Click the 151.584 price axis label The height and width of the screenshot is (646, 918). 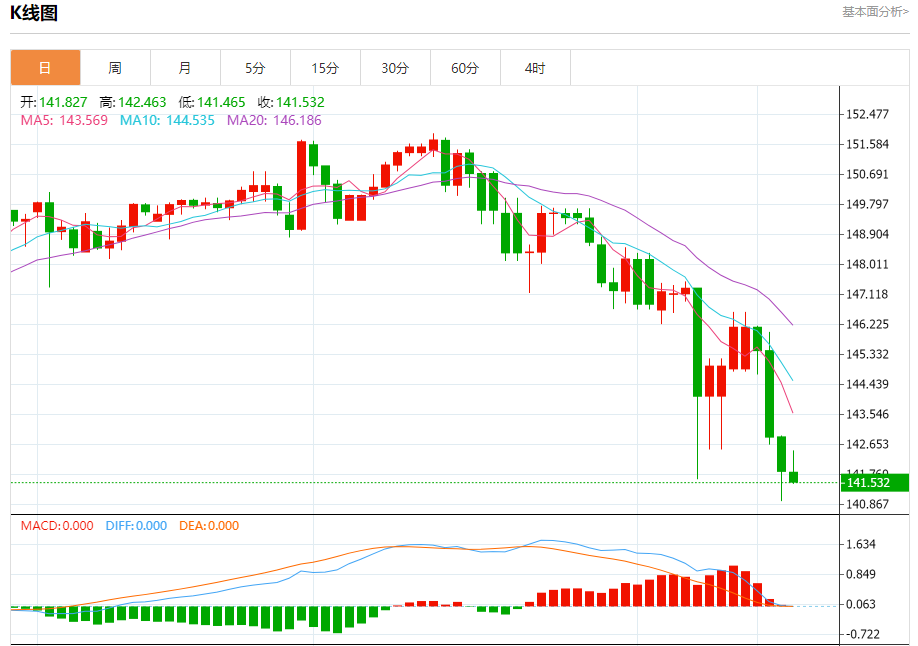pos(868,144)
